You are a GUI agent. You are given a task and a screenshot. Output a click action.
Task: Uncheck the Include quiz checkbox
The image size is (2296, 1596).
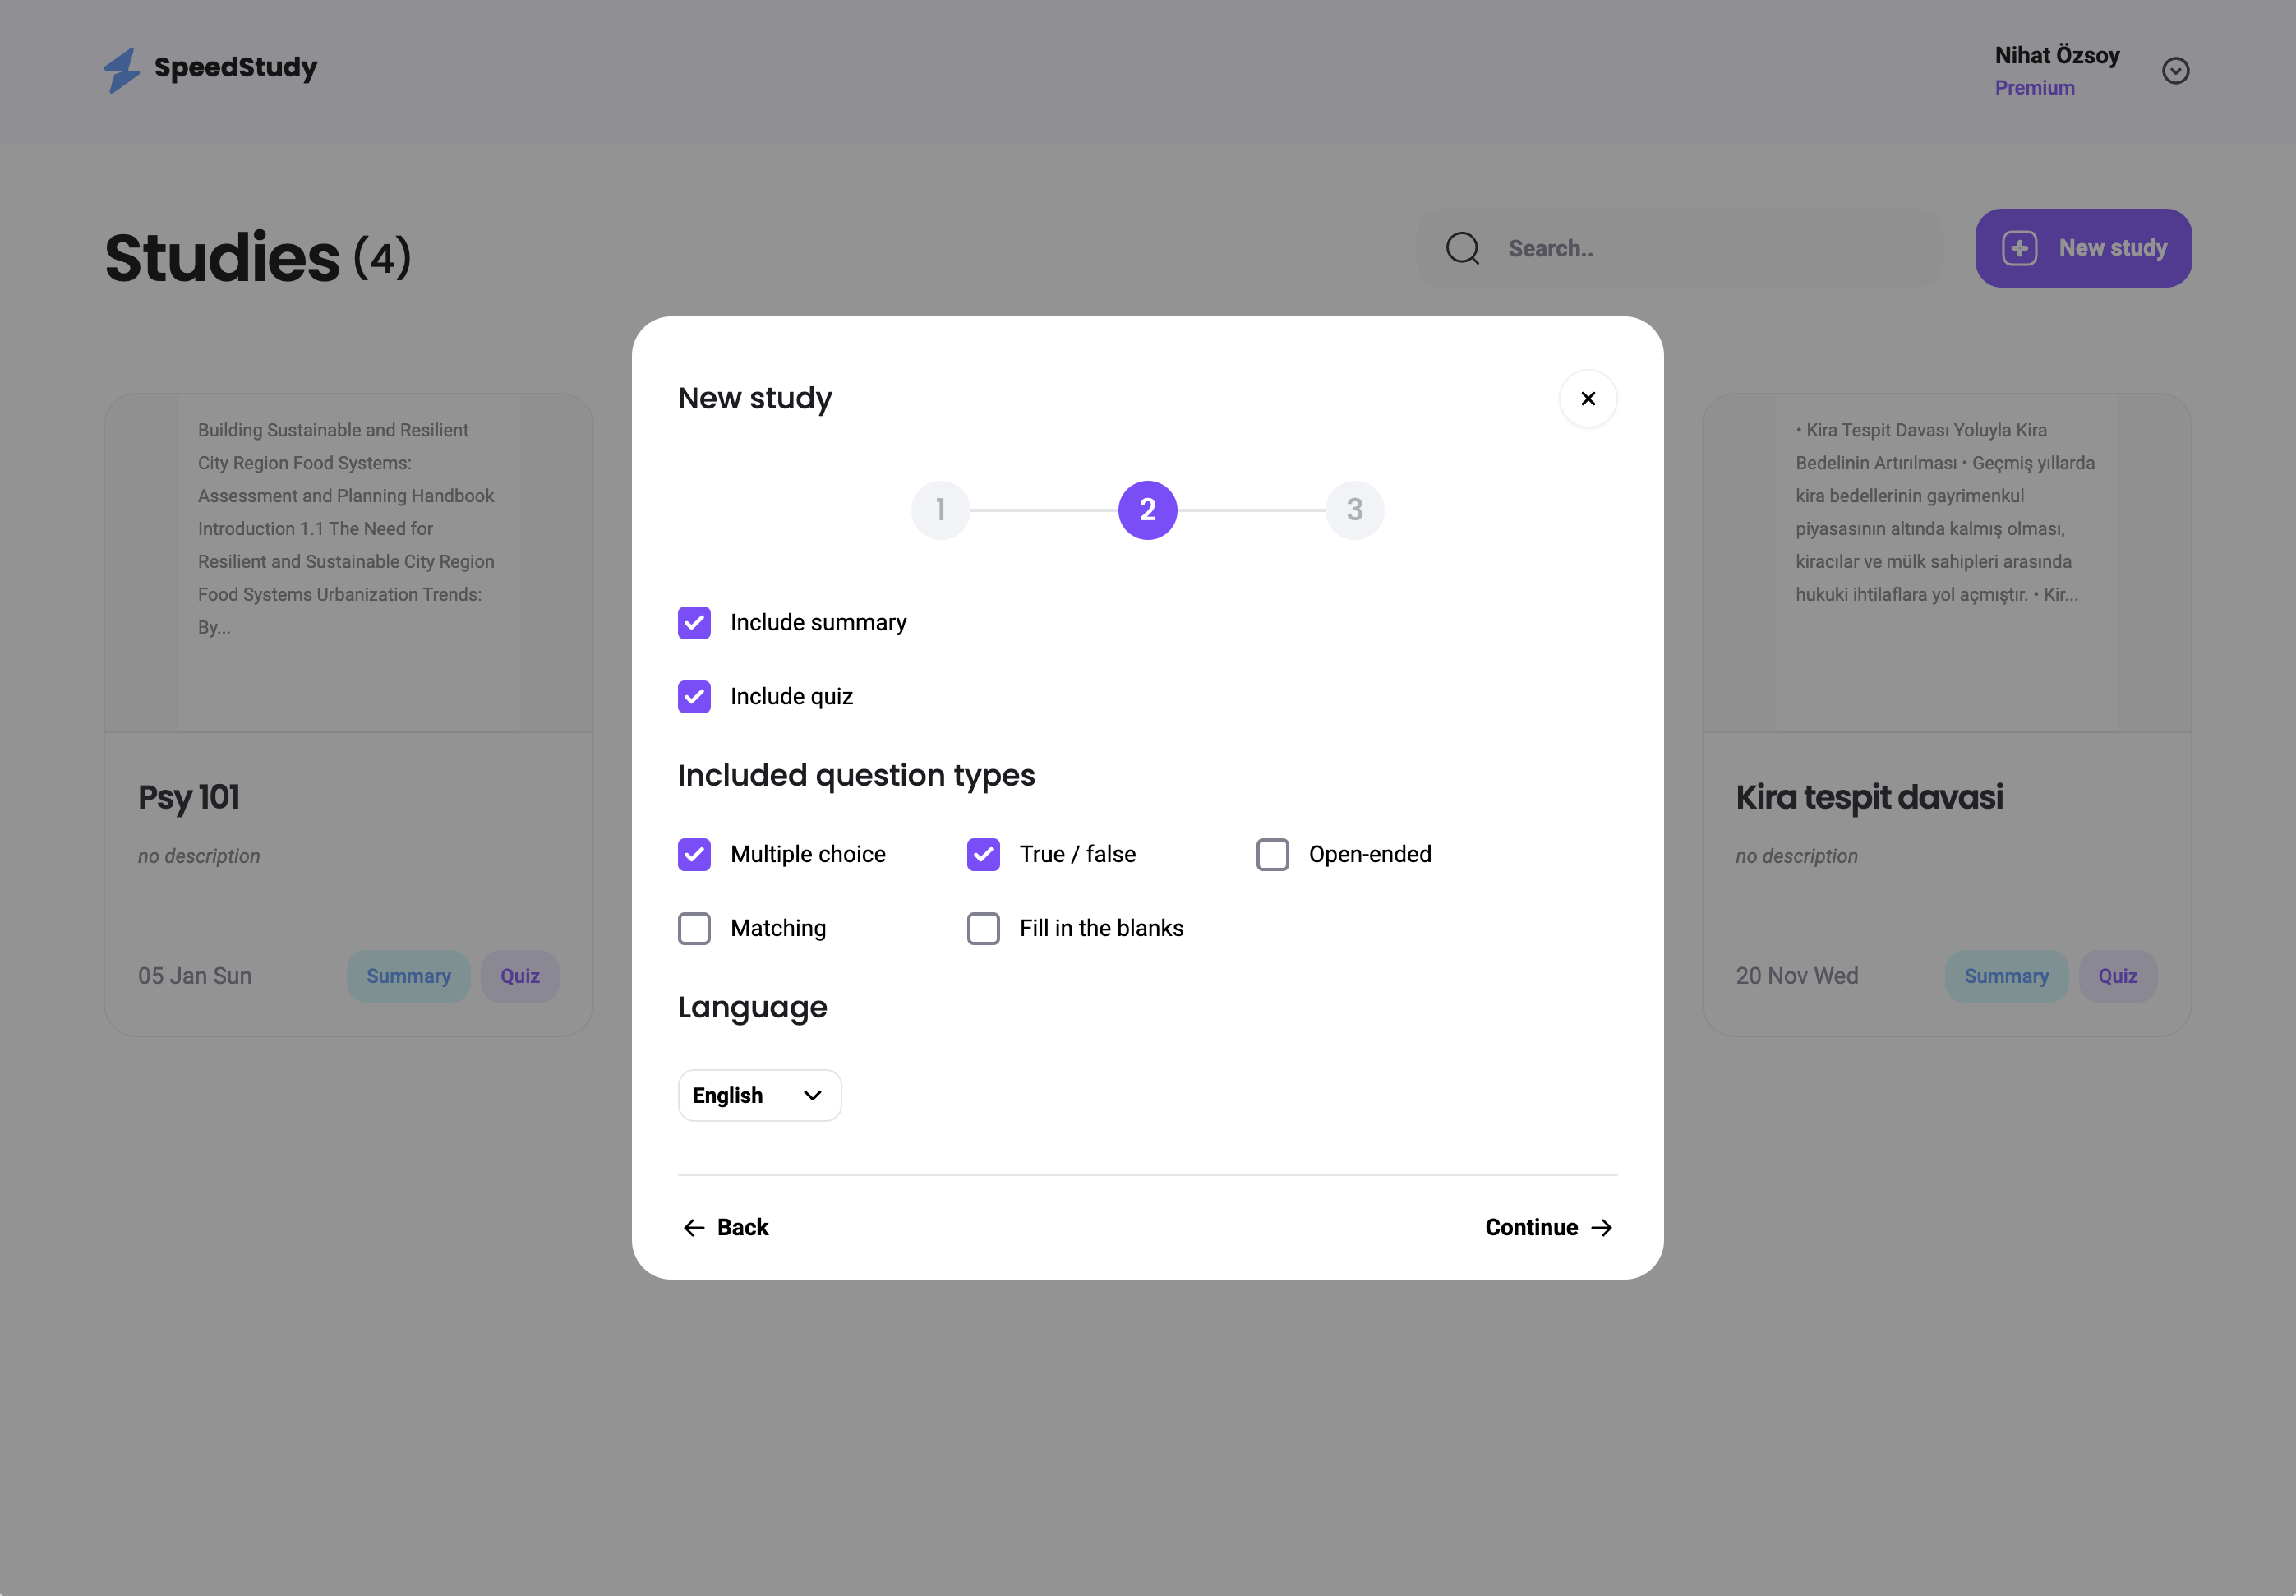[x=694, y=697]
